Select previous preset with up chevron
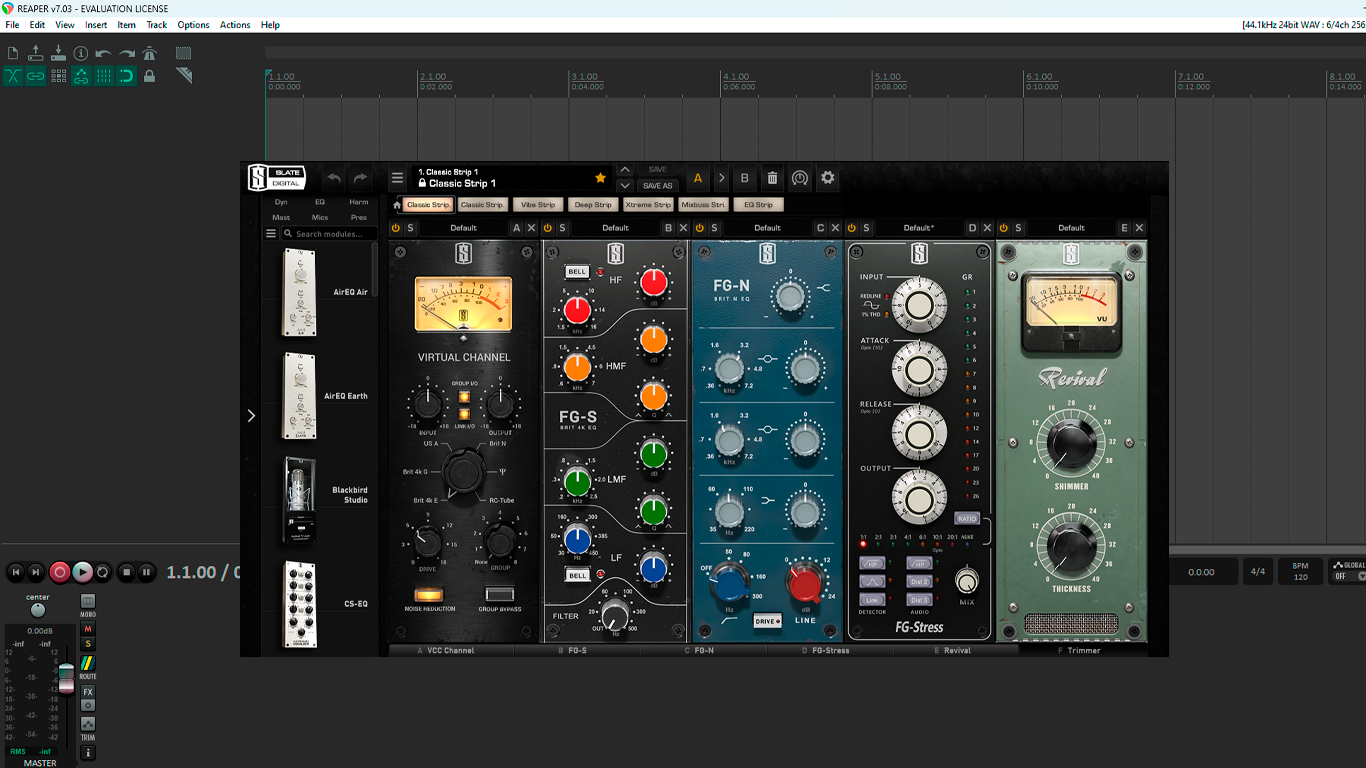 tap(625, 170)
